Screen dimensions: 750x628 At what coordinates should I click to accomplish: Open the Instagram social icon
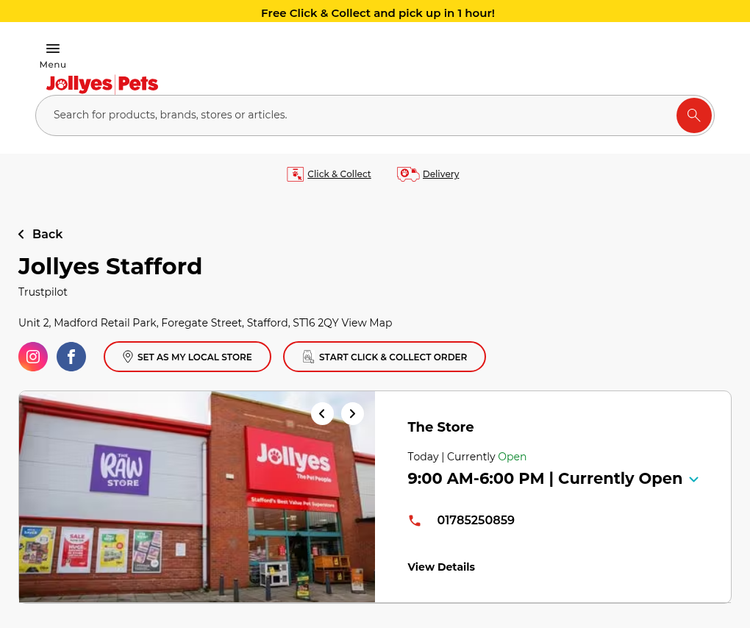point(33,357)
